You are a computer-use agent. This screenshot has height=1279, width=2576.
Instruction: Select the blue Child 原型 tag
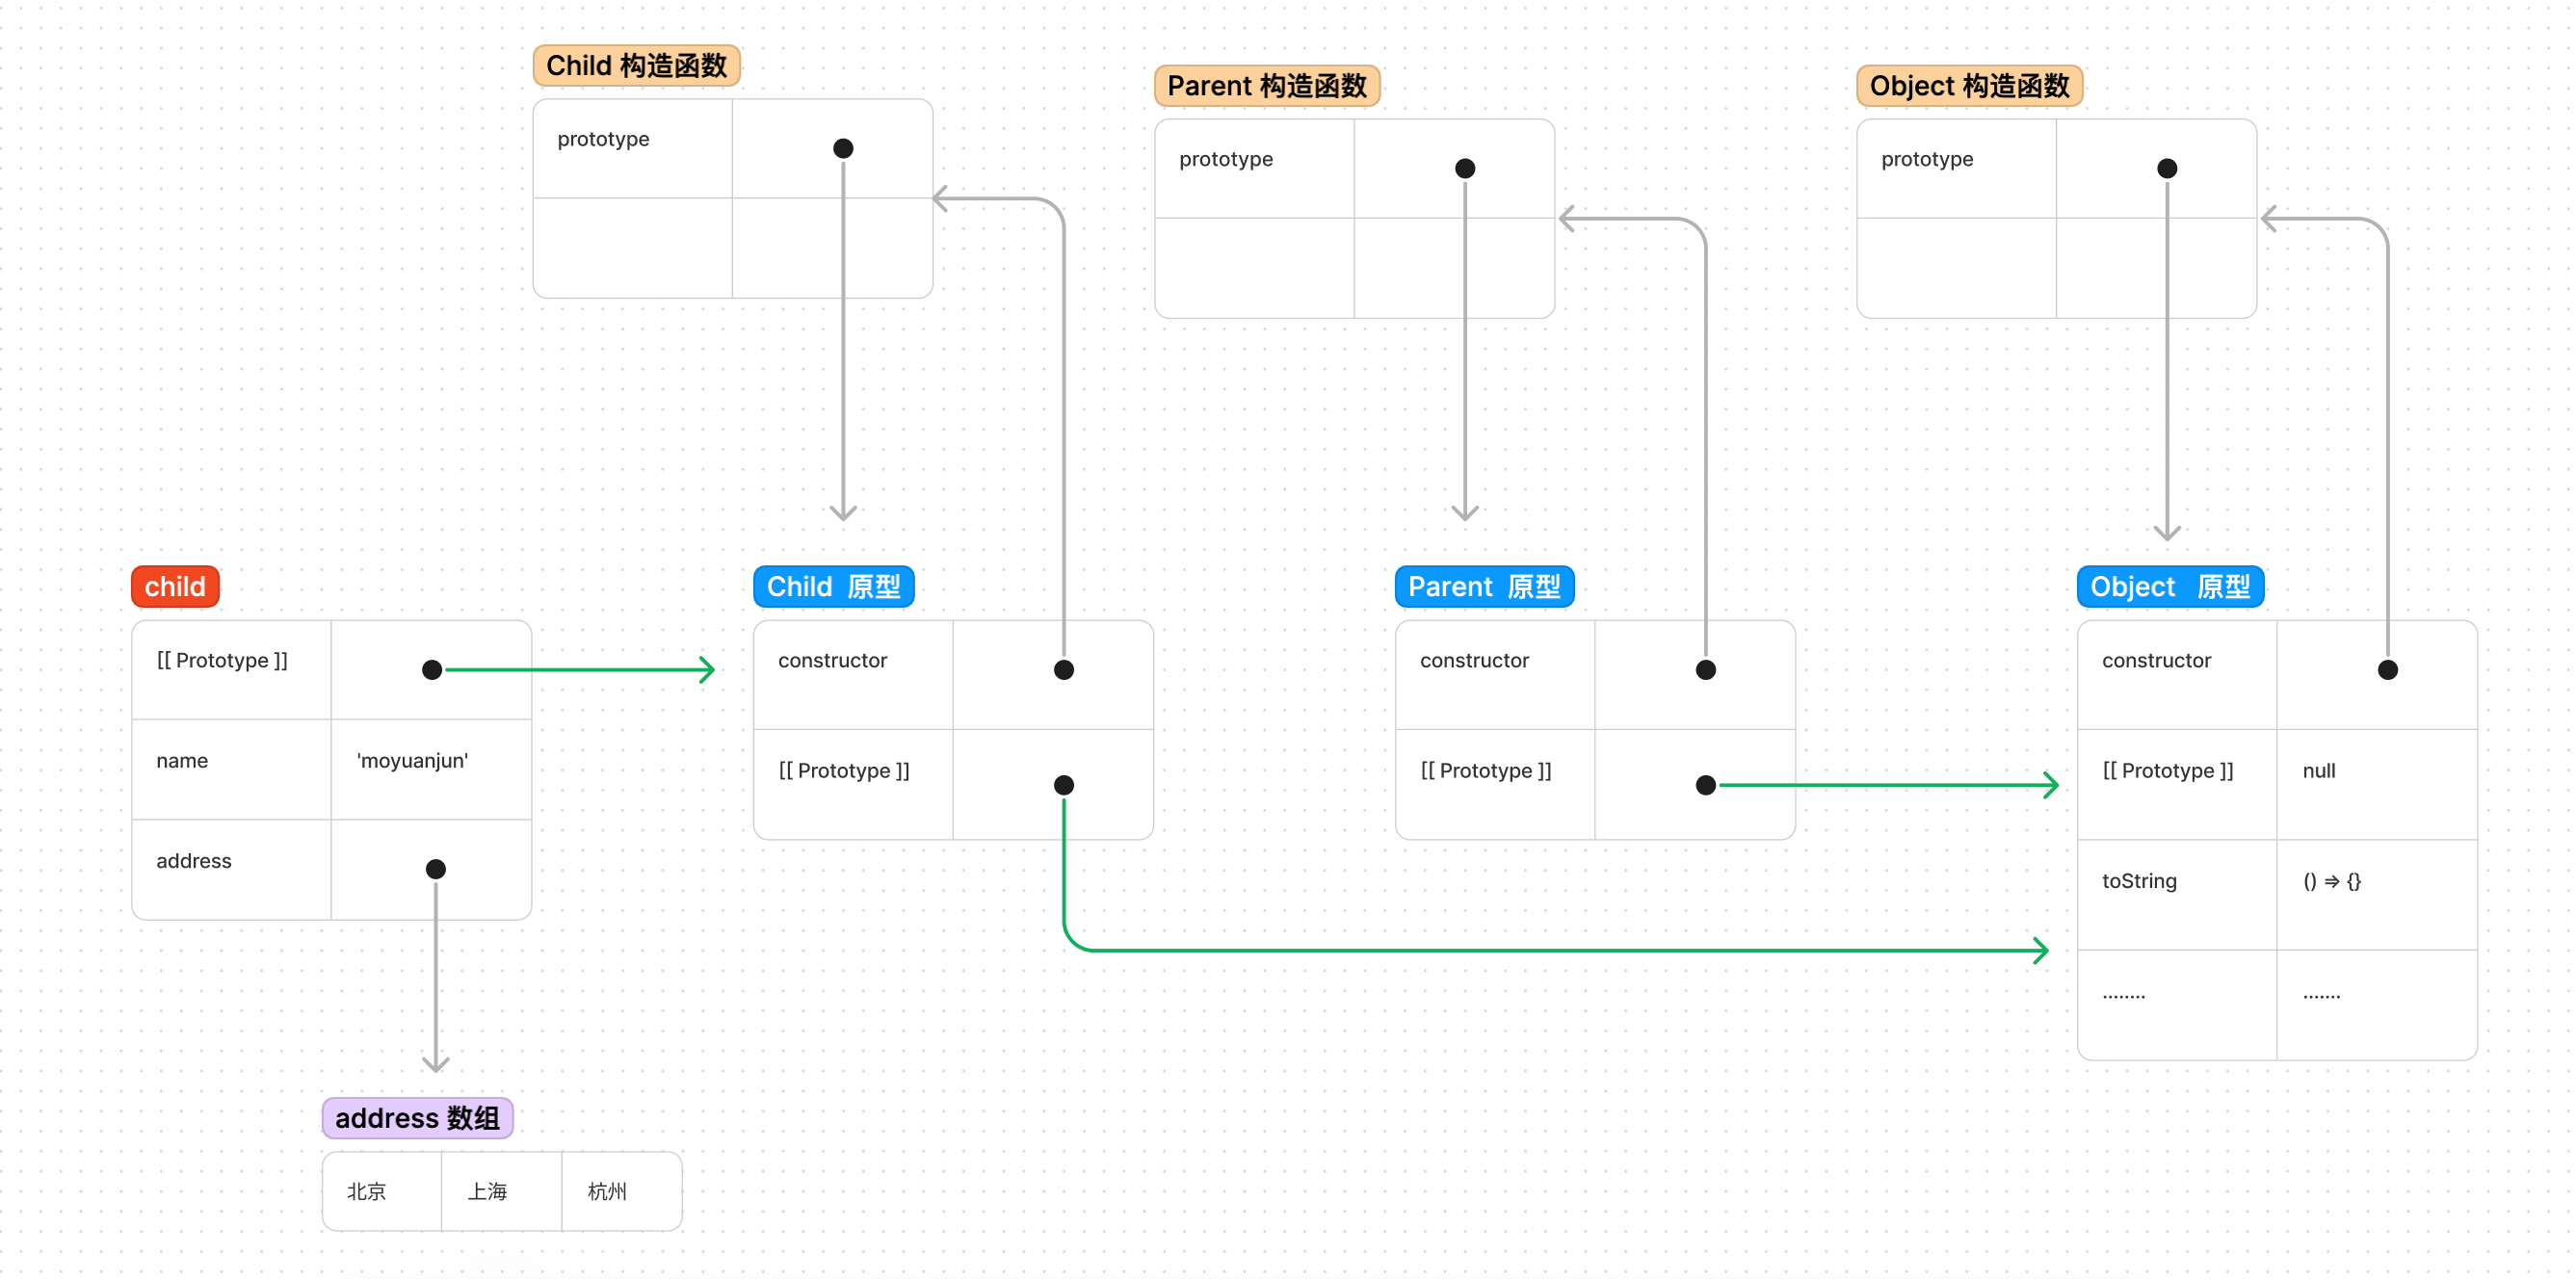[x=833, y=586]
